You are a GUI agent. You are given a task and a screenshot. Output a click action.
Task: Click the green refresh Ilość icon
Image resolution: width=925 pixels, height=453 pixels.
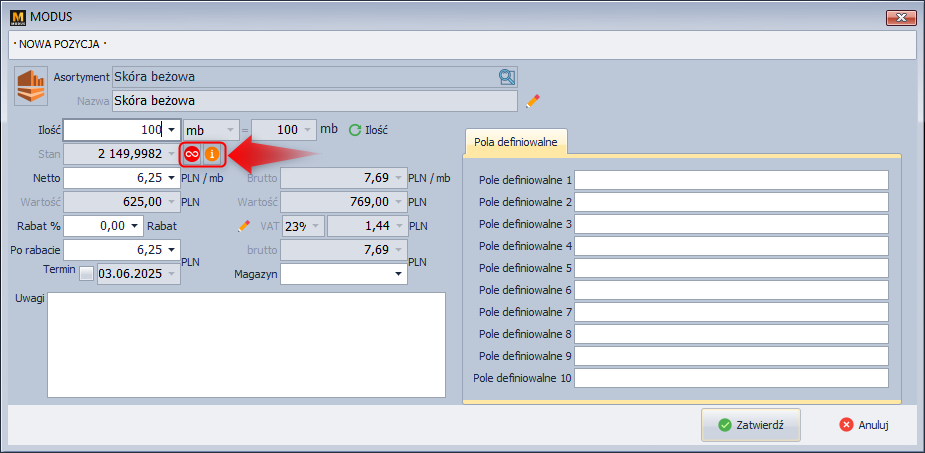[x=354, y=130]
